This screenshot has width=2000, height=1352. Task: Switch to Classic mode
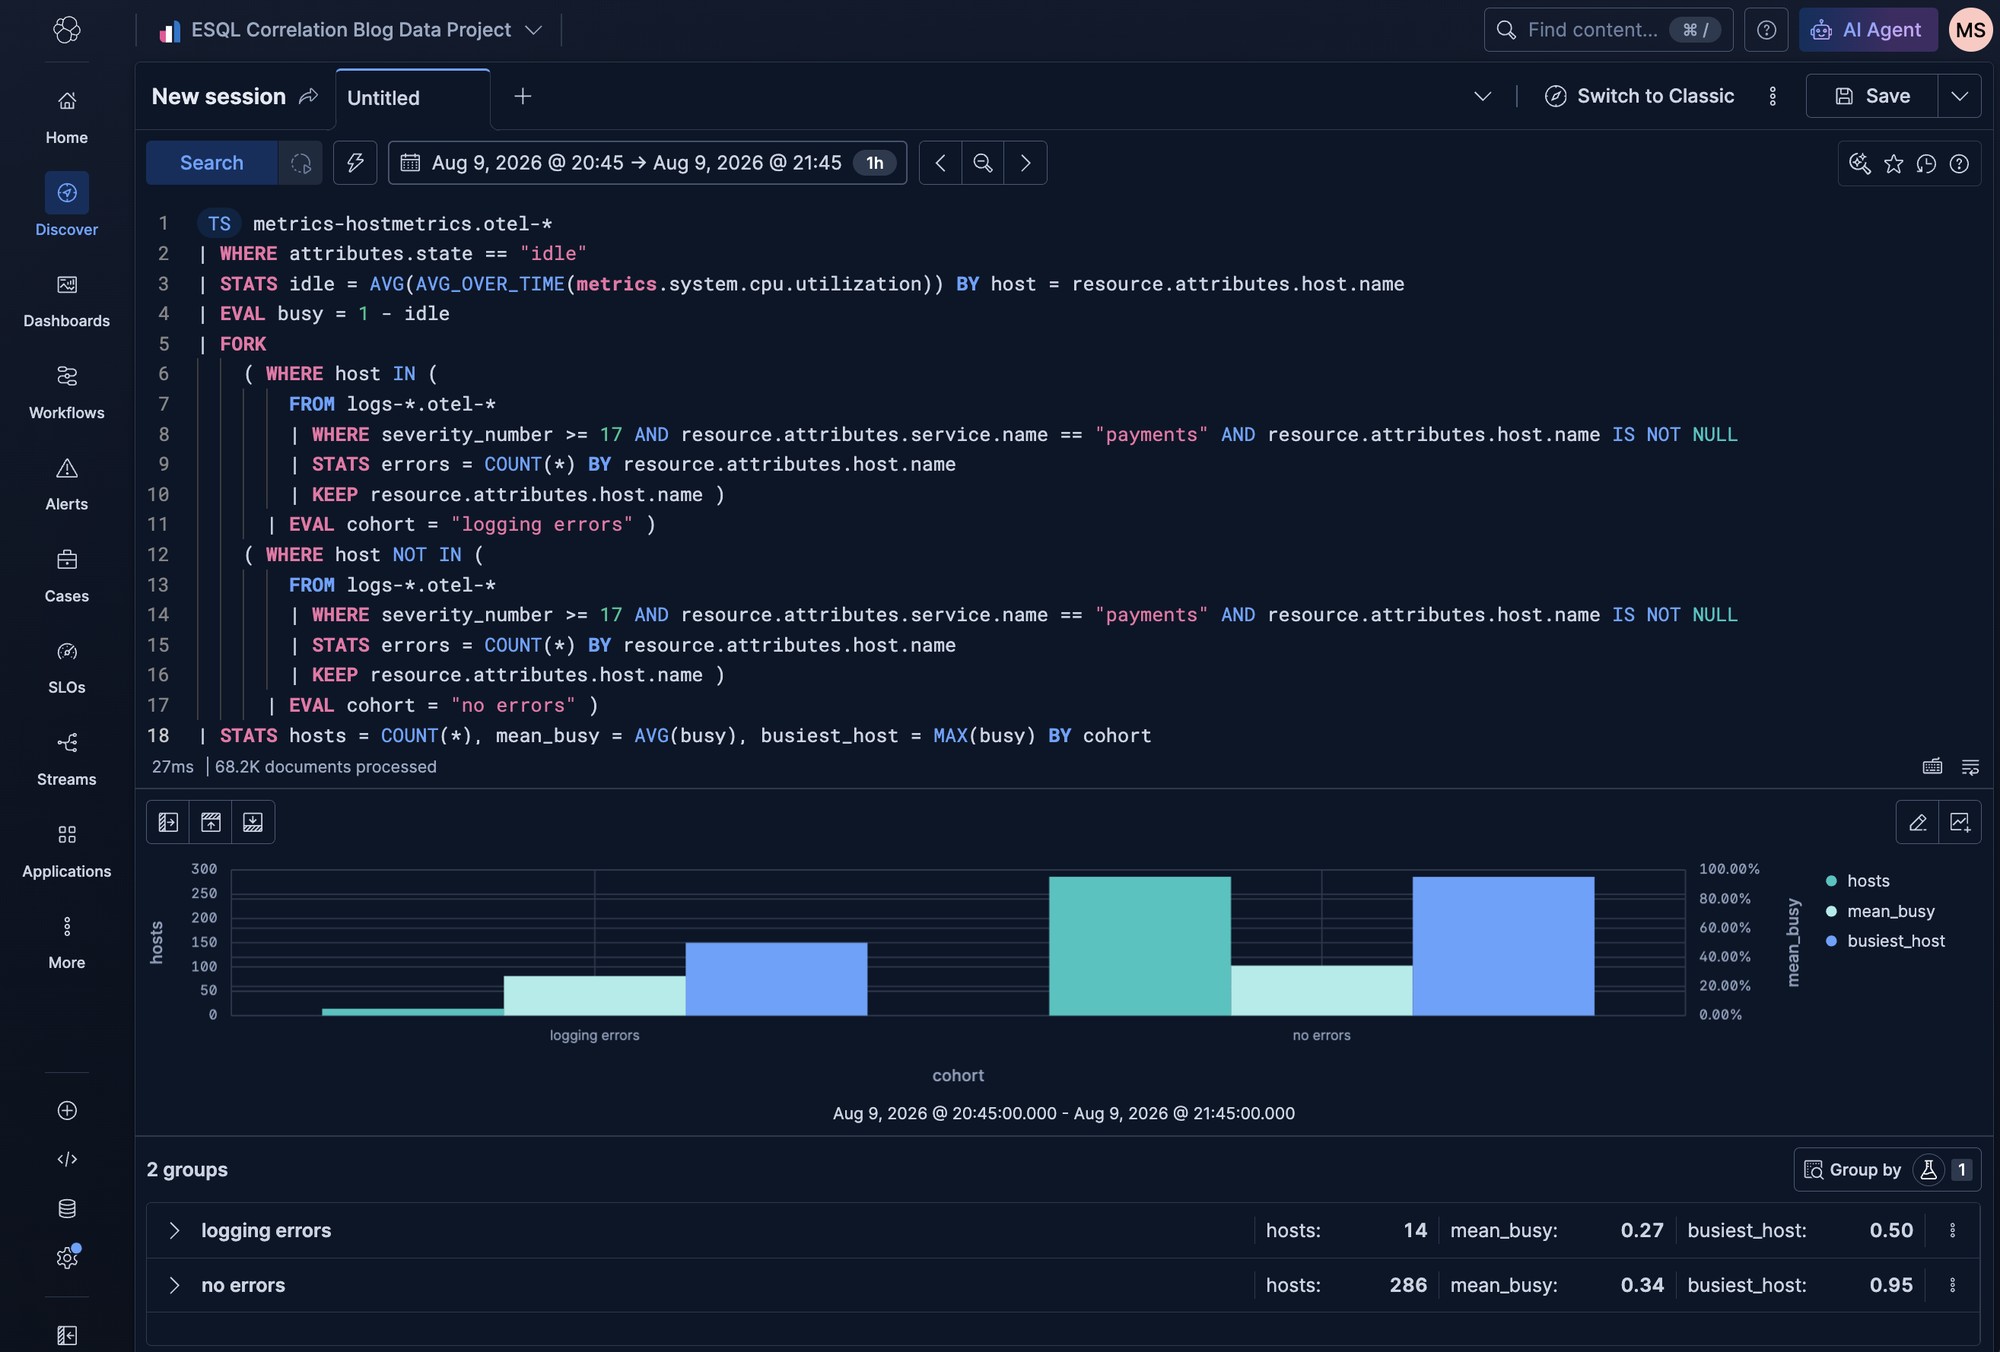pos(1640,96)
